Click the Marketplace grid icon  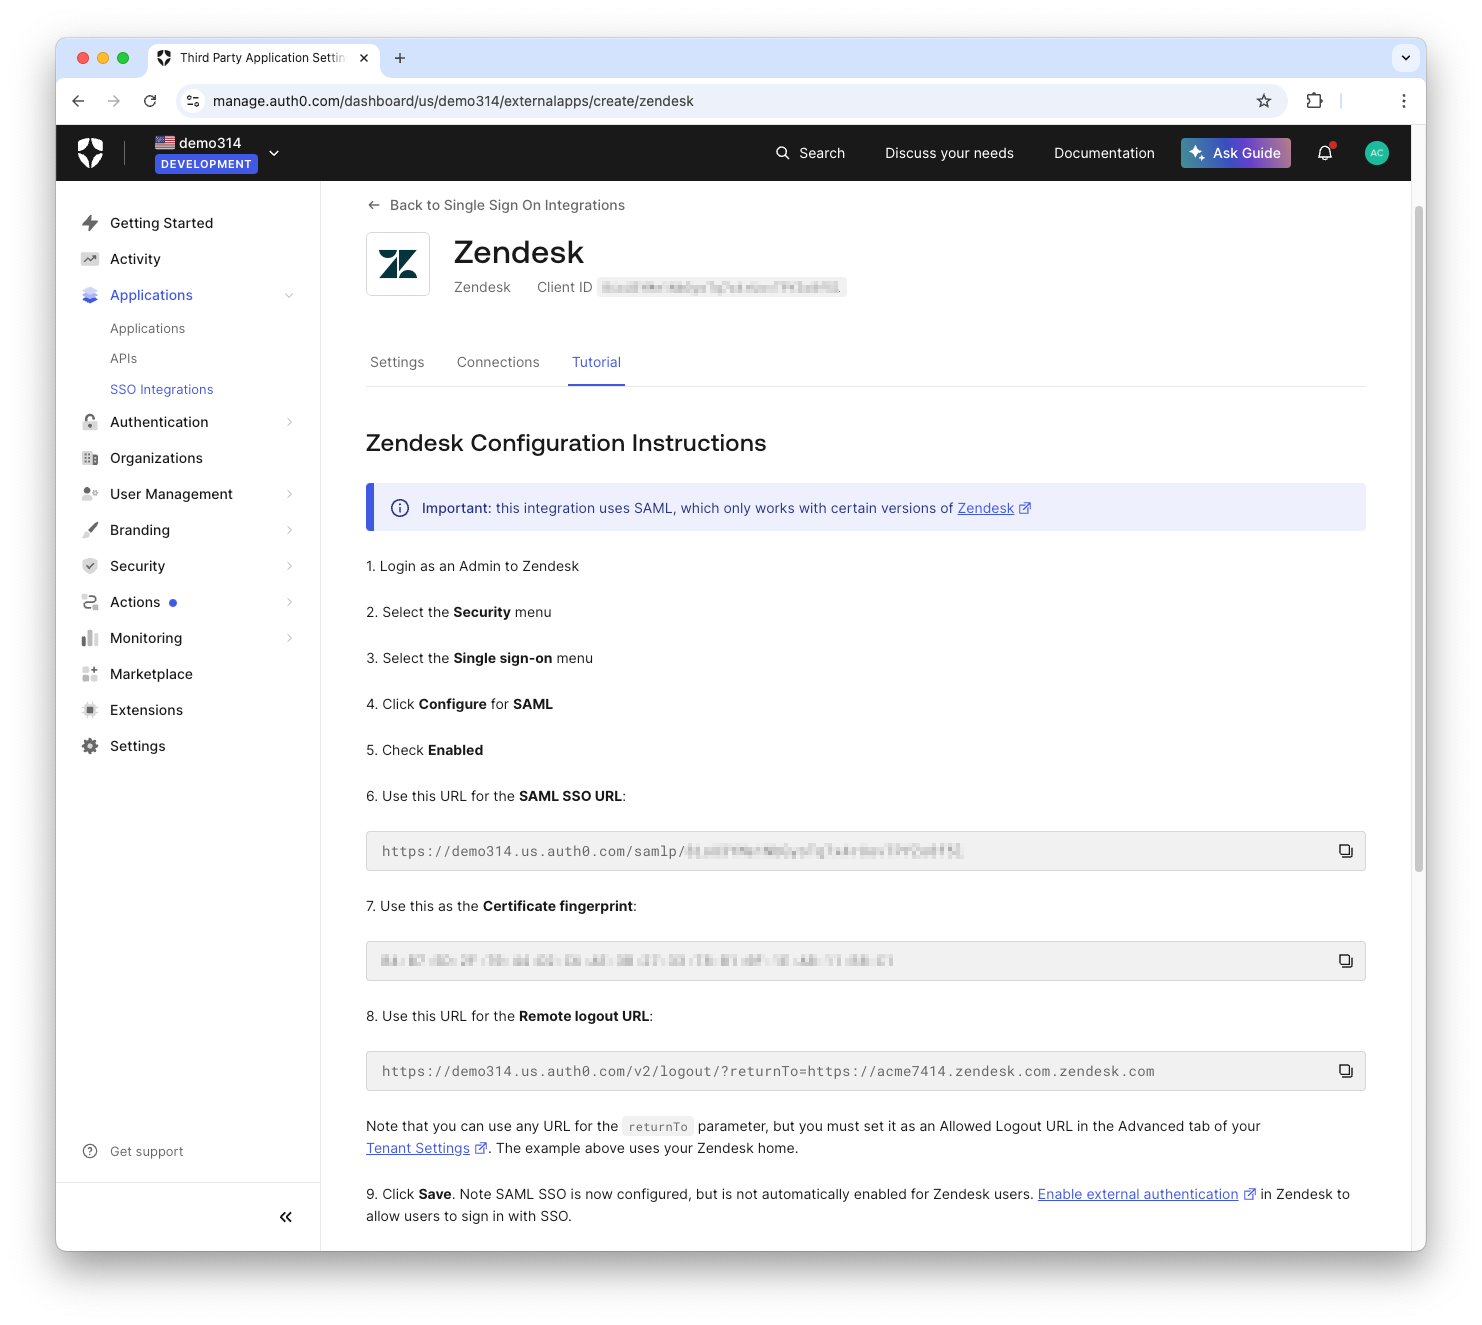coord(90,674)
